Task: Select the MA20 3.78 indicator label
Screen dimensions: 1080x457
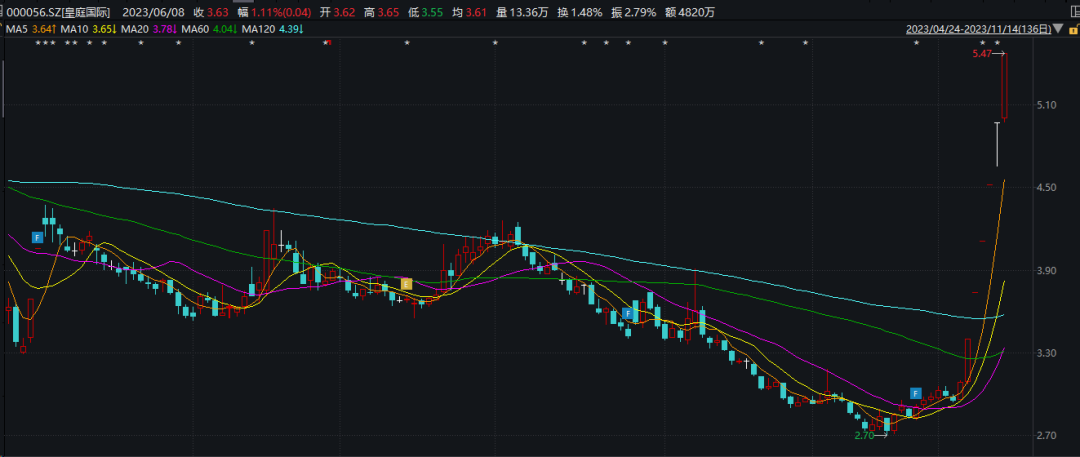Action: [x=148, y=29]
